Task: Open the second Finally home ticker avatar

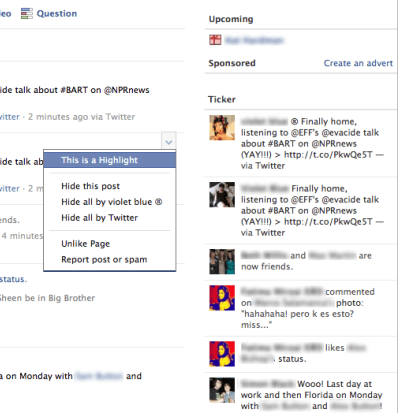Action: pyautogui.click(x=222, y=195)
